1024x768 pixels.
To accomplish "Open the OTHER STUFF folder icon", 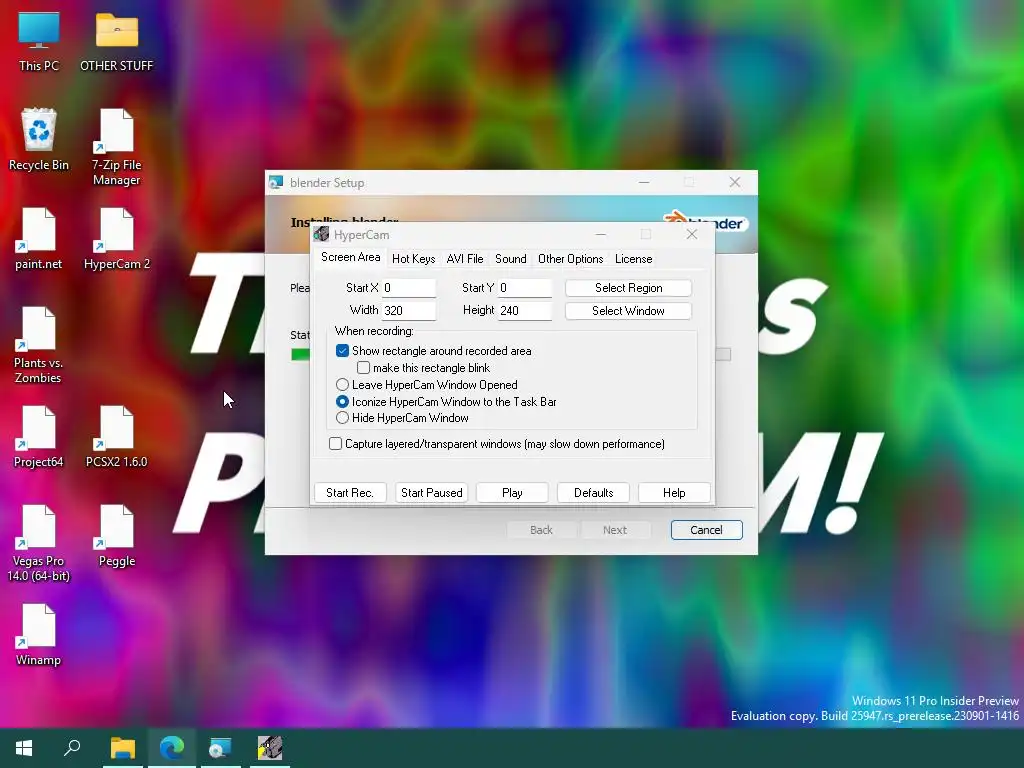I will pyautogui.click(x=116, y=42).
